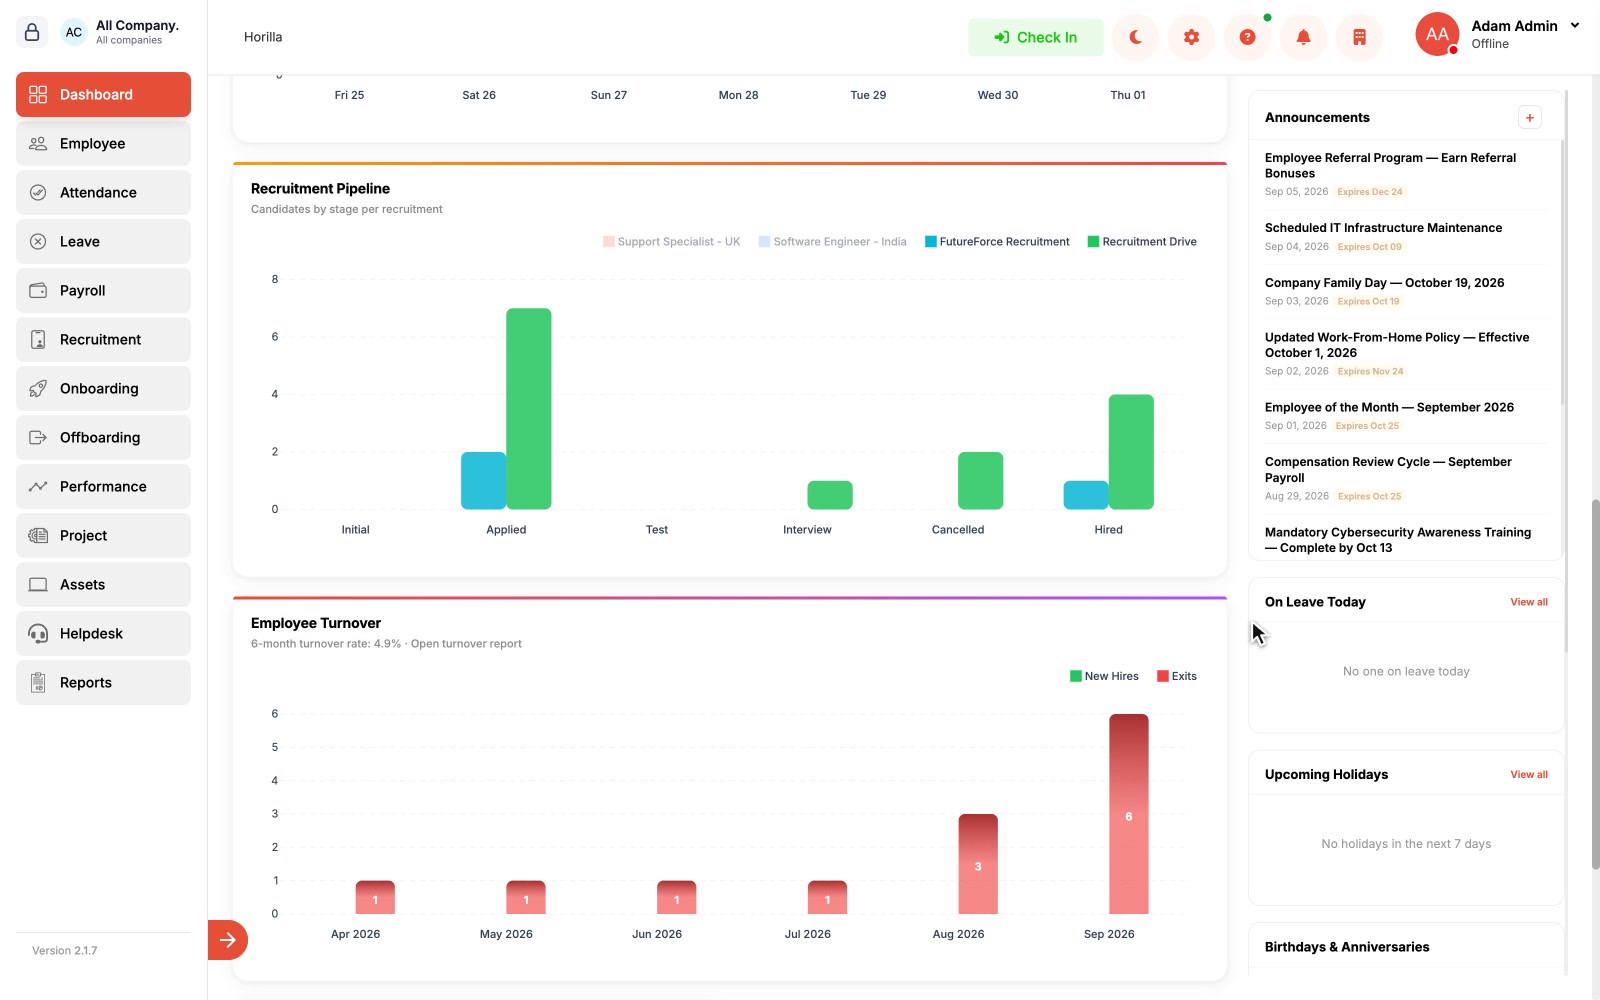Click the Sep 2026 exits bar
The image size is (1600, 1000).
[x=1129, y=814]
